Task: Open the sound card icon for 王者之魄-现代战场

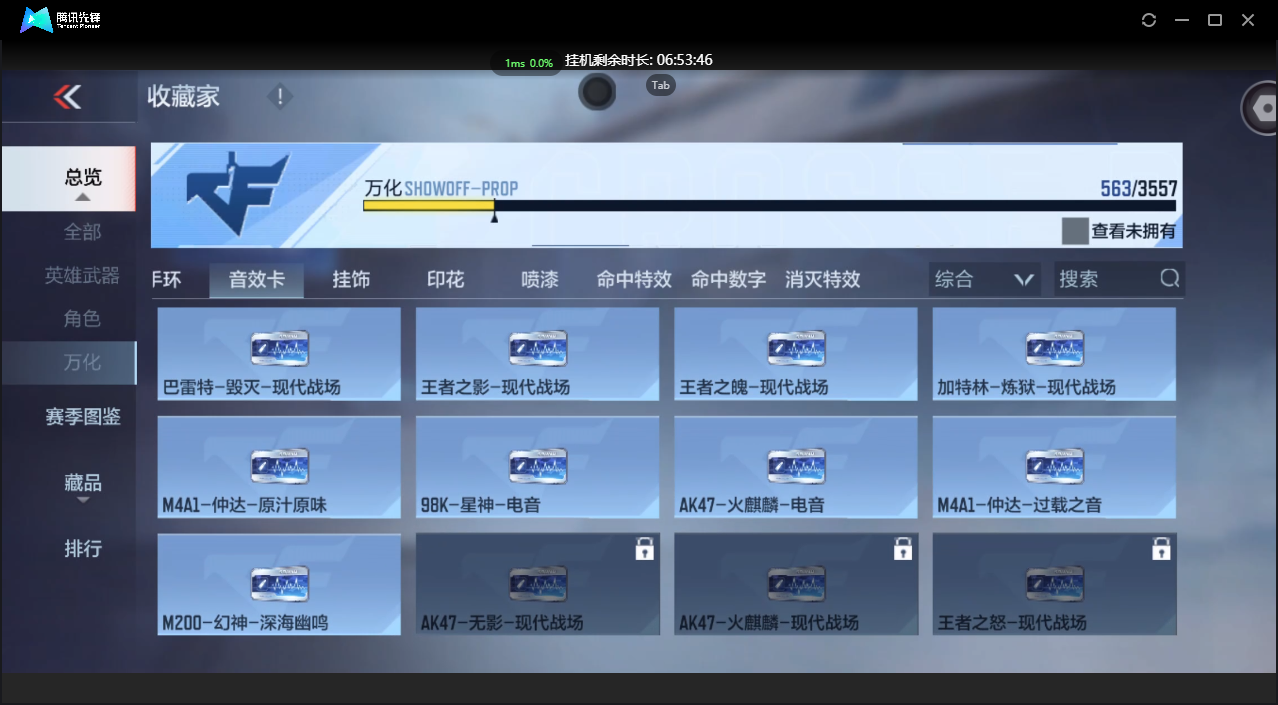Action: [x=796, y=348]
